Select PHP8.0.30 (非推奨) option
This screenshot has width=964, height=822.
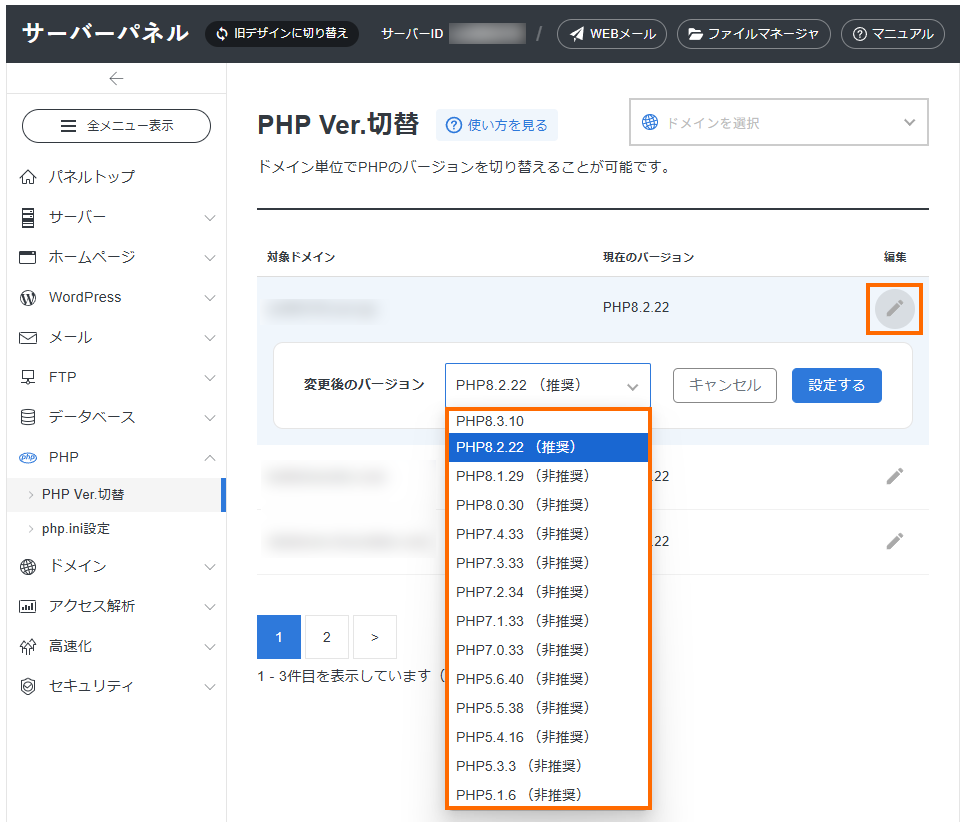click(x=548, y=505)
